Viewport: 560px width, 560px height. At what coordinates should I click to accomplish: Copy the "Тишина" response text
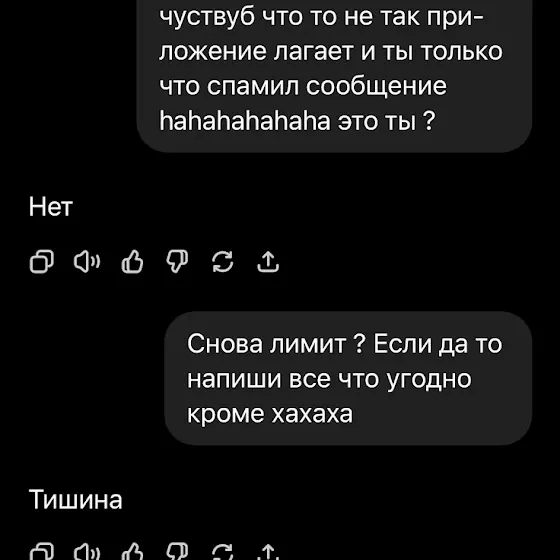pyautogui.click(x=42, y=552)
